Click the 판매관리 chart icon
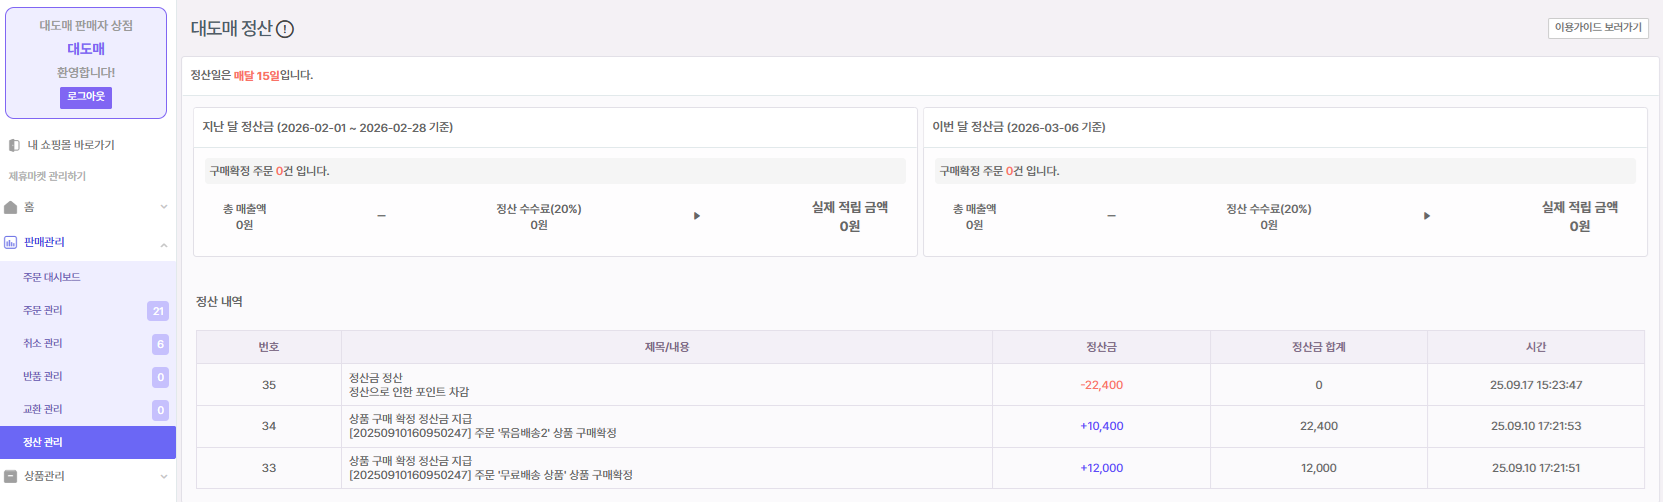Image resolution: width=1663 pixels, height=502 pixels. (11, 242)
